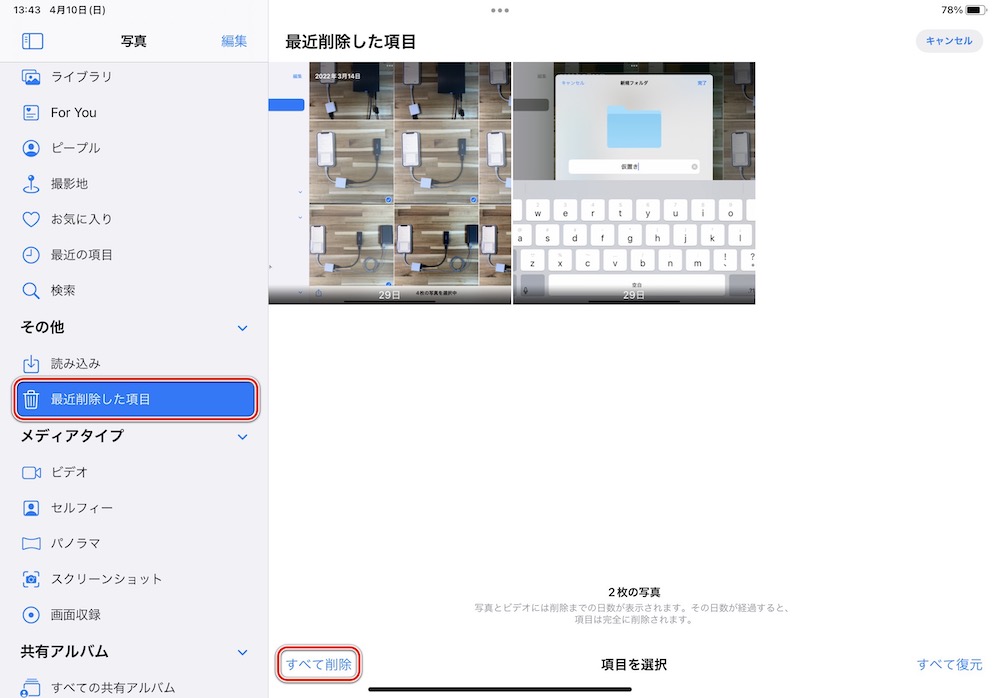Click the Selfies portrait icon
The height and width of the screenshot is (698, 1000).
click(31, 508)
